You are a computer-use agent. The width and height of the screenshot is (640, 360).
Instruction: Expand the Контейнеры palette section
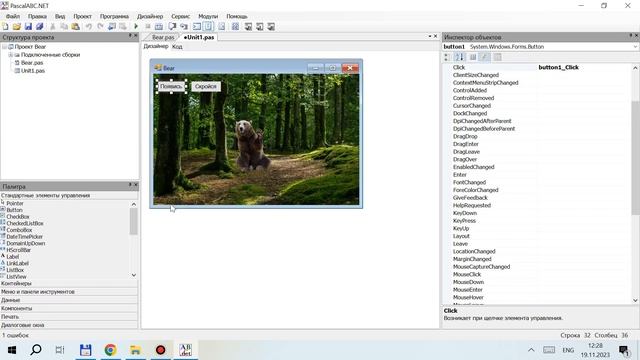[69, 283]
